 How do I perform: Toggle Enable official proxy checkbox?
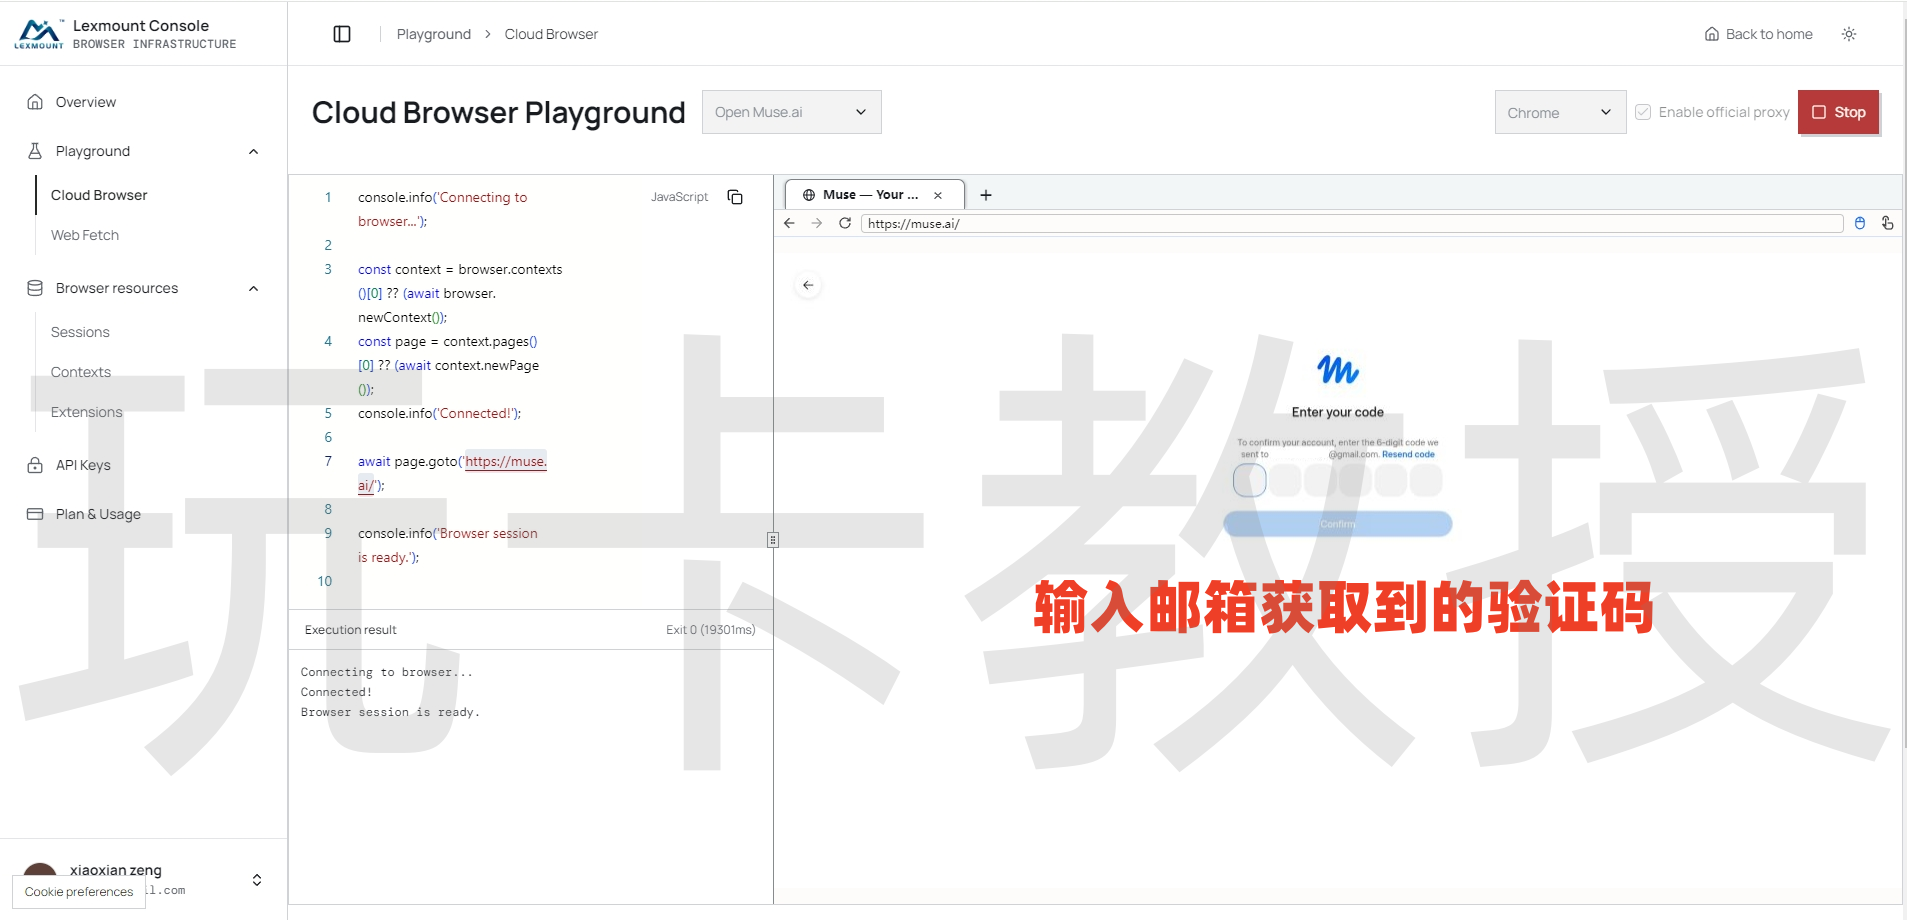tap(1643, 112)
